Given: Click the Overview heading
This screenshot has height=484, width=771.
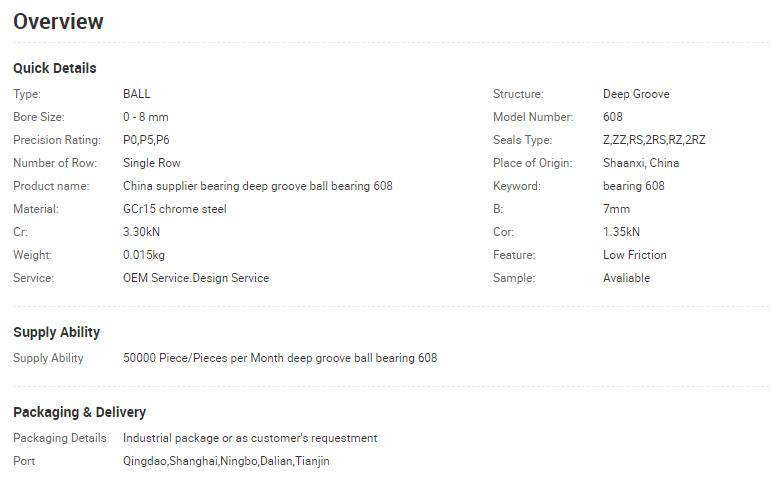Looking at the screenshot, I should (x=58, y=21).
